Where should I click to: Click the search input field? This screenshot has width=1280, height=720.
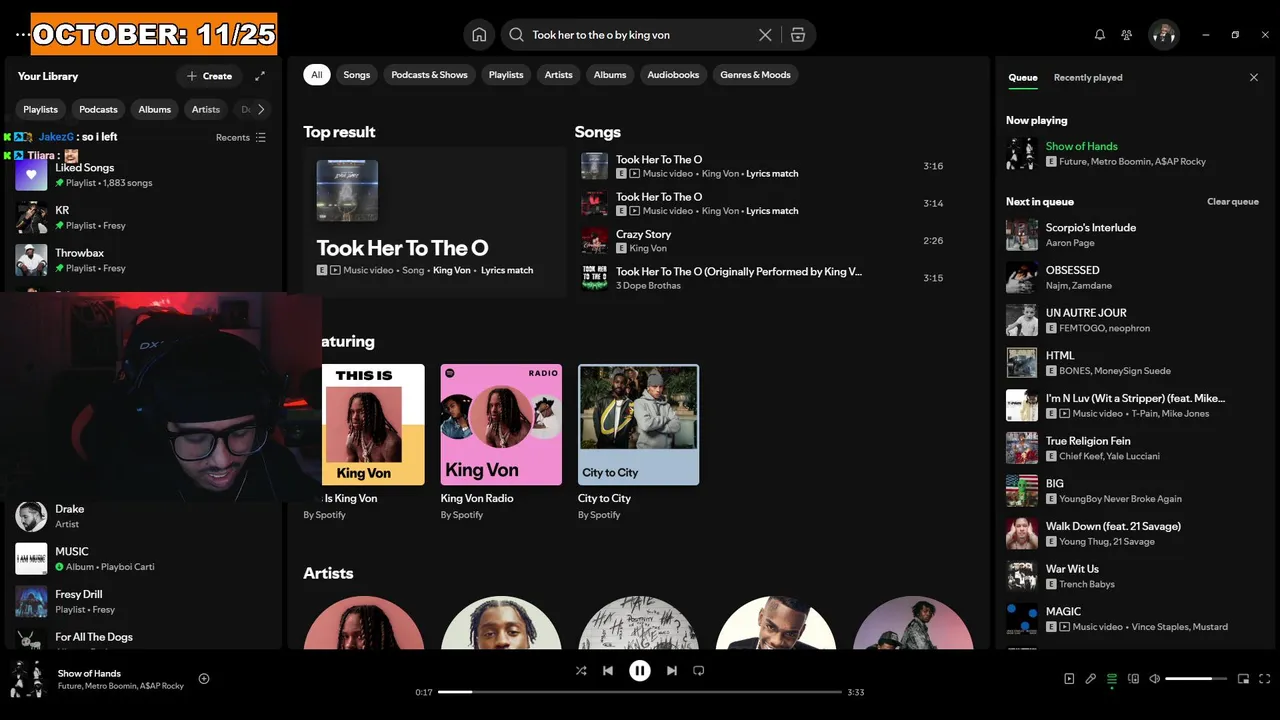click(640, 35)
